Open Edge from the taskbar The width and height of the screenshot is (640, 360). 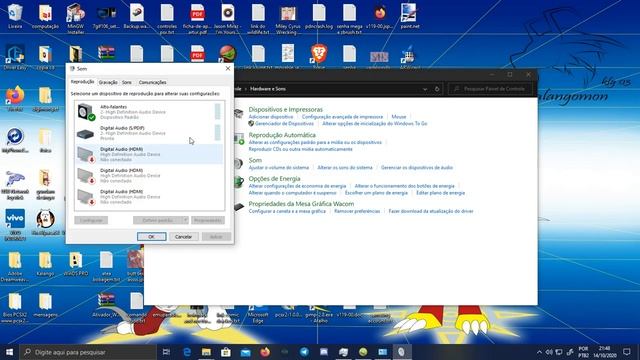click(x=187, y=352)
